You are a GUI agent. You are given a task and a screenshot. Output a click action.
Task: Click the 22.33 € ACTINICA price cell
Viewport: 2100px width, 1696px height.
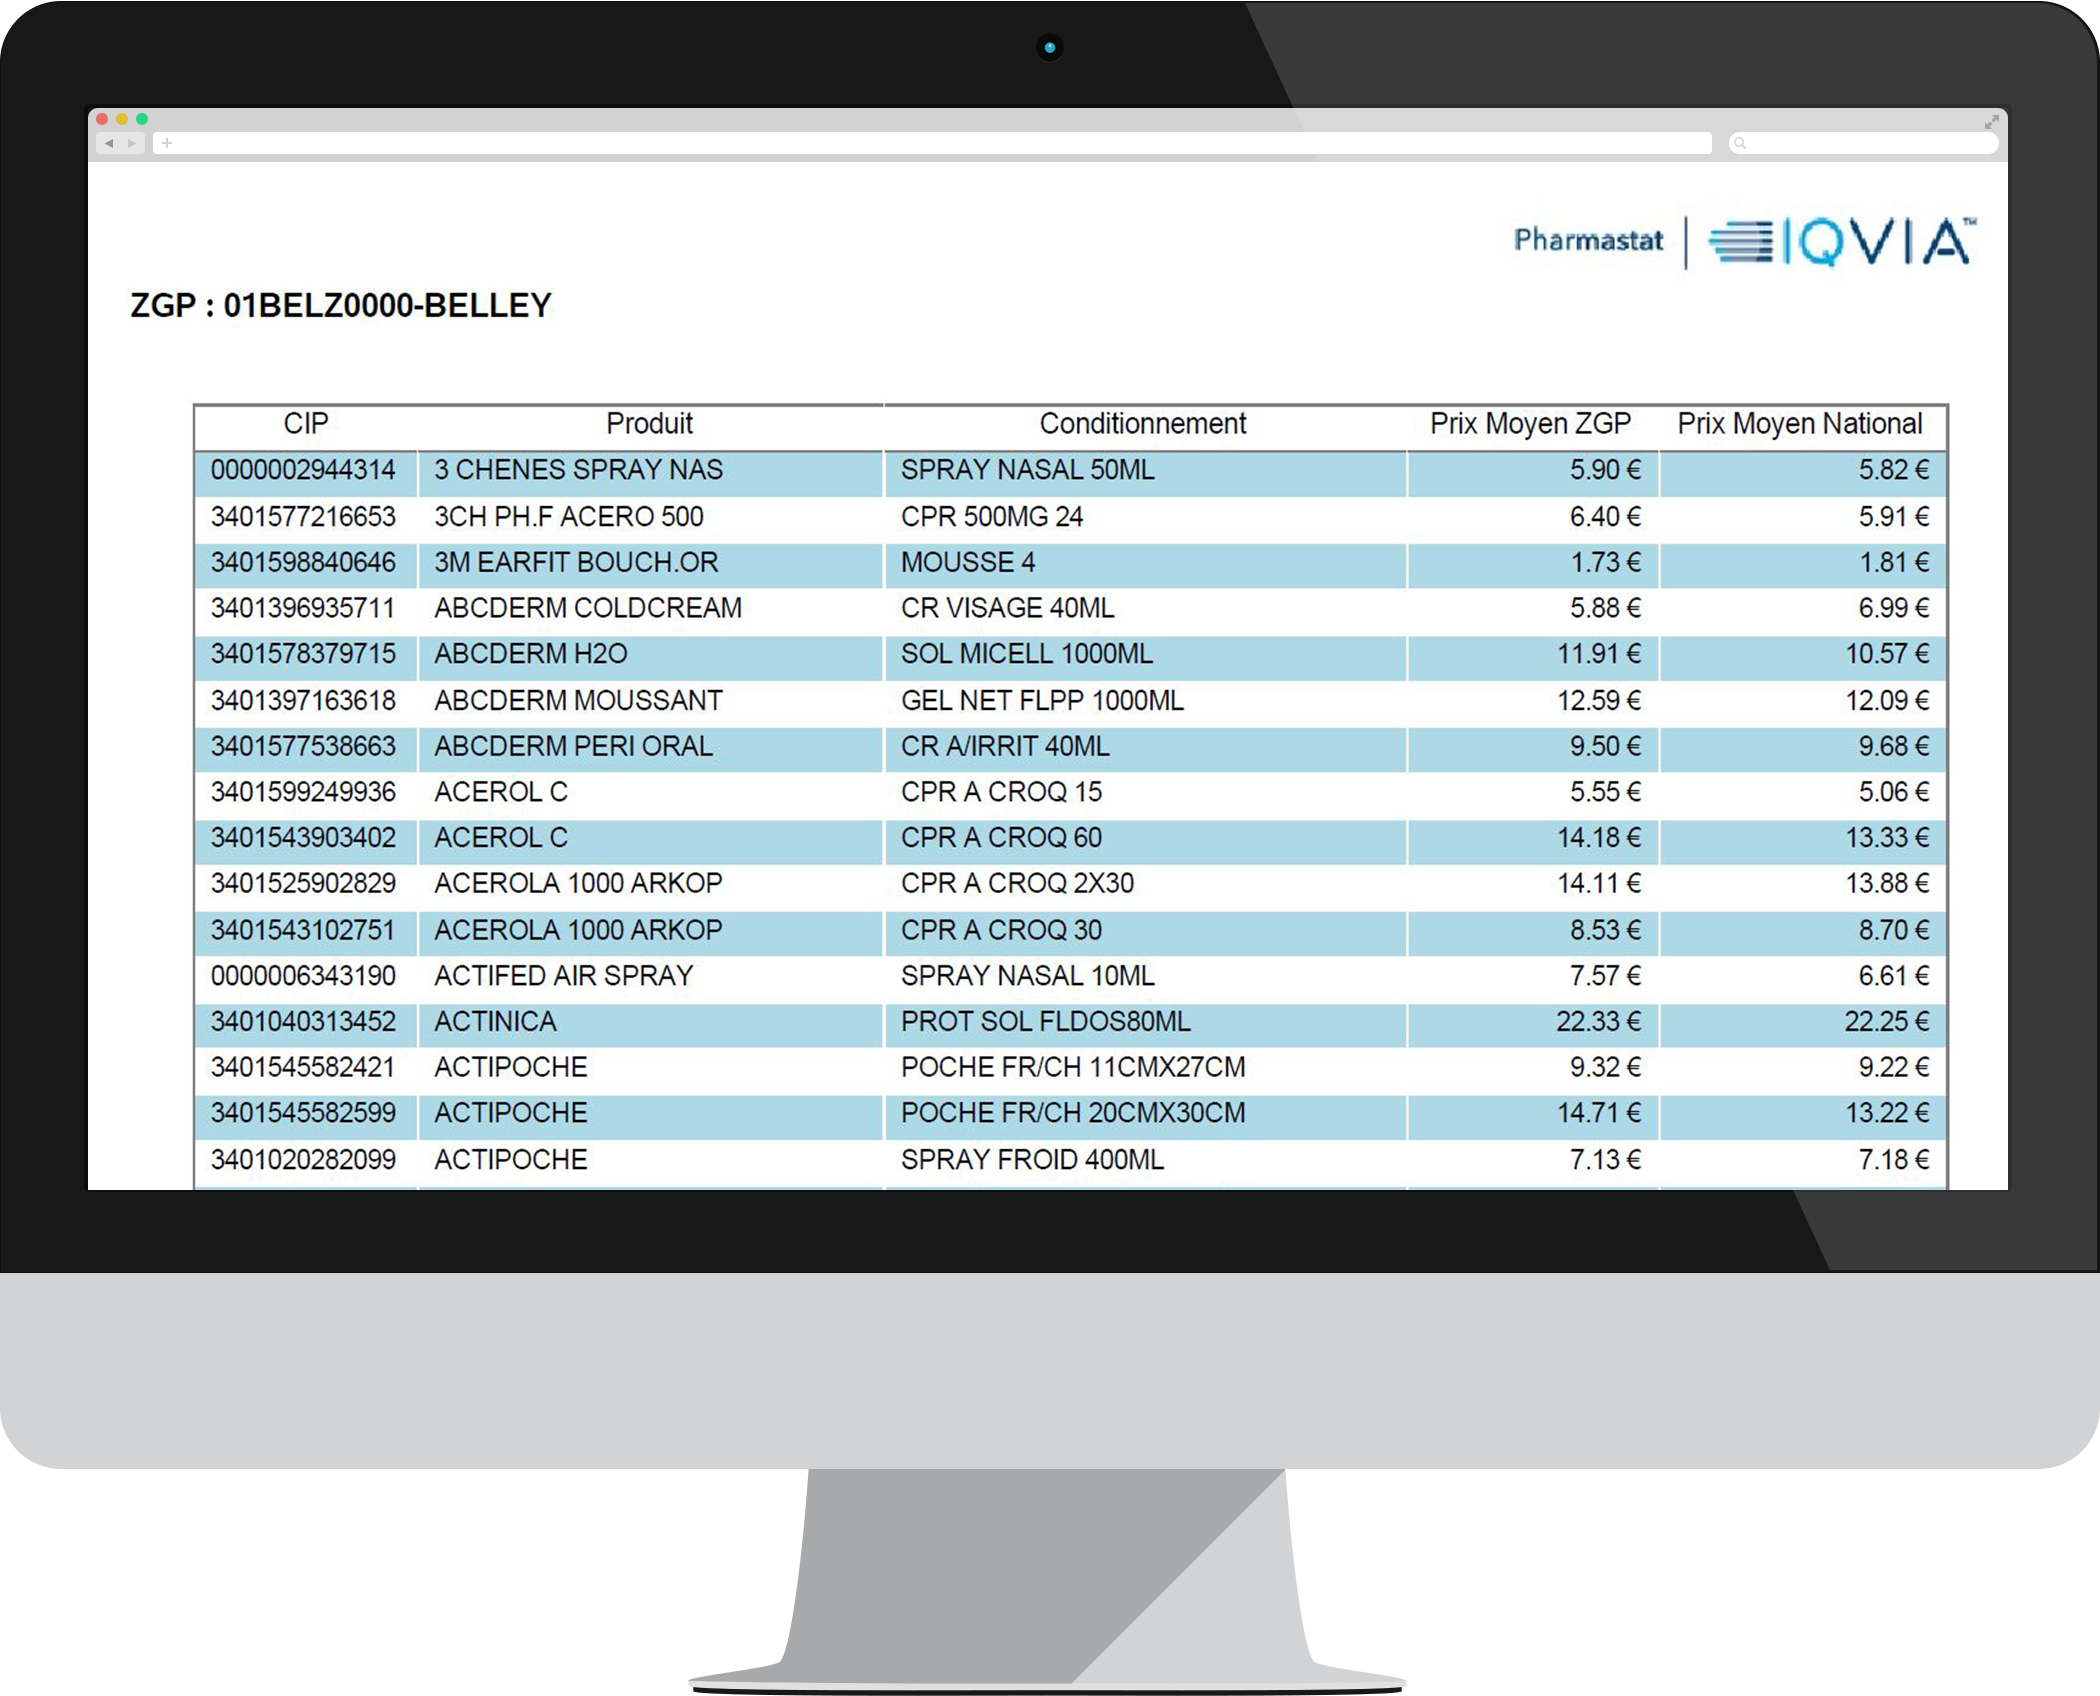coord(1533,1022)
